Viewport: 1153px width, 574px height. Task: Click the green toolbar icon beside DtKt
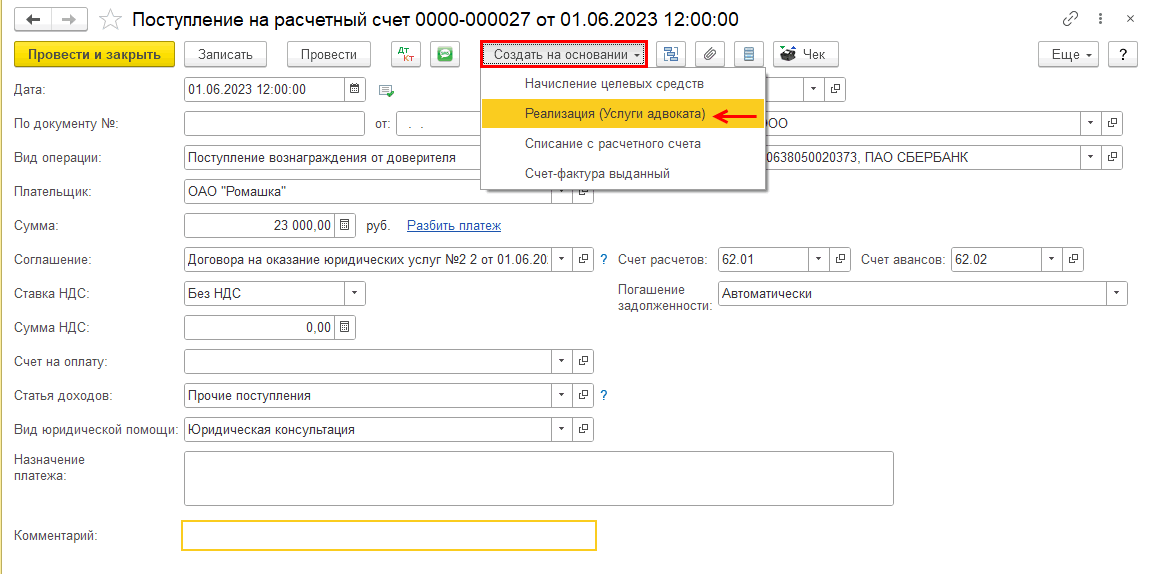point(444,54)
